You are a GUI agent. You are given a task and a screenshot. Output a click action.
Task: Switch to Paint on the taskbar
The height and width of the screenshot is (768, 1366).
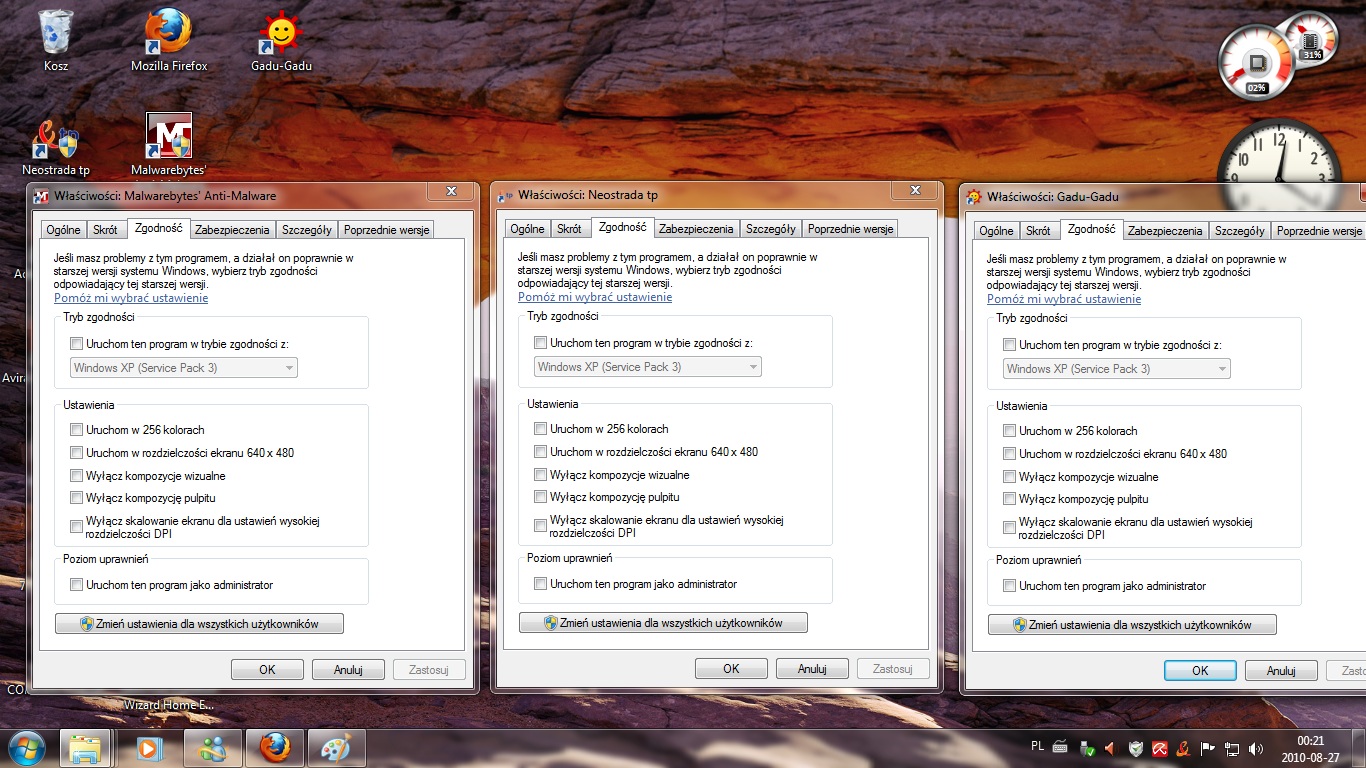point(337,747)
